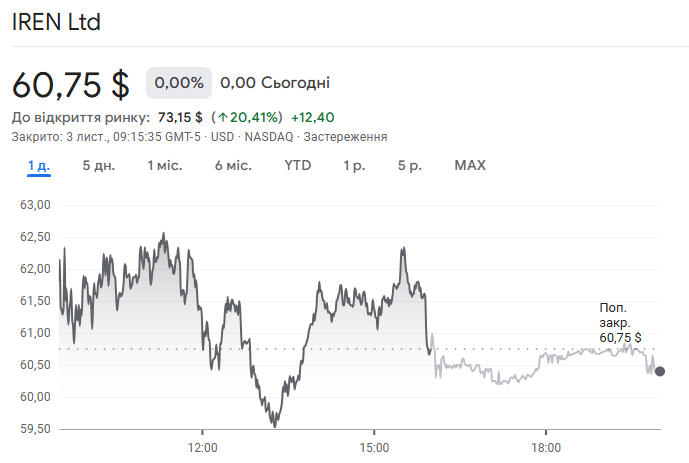Open the 1 міс. chart range
The image size is (689, 463).
(x=165, y=165)
